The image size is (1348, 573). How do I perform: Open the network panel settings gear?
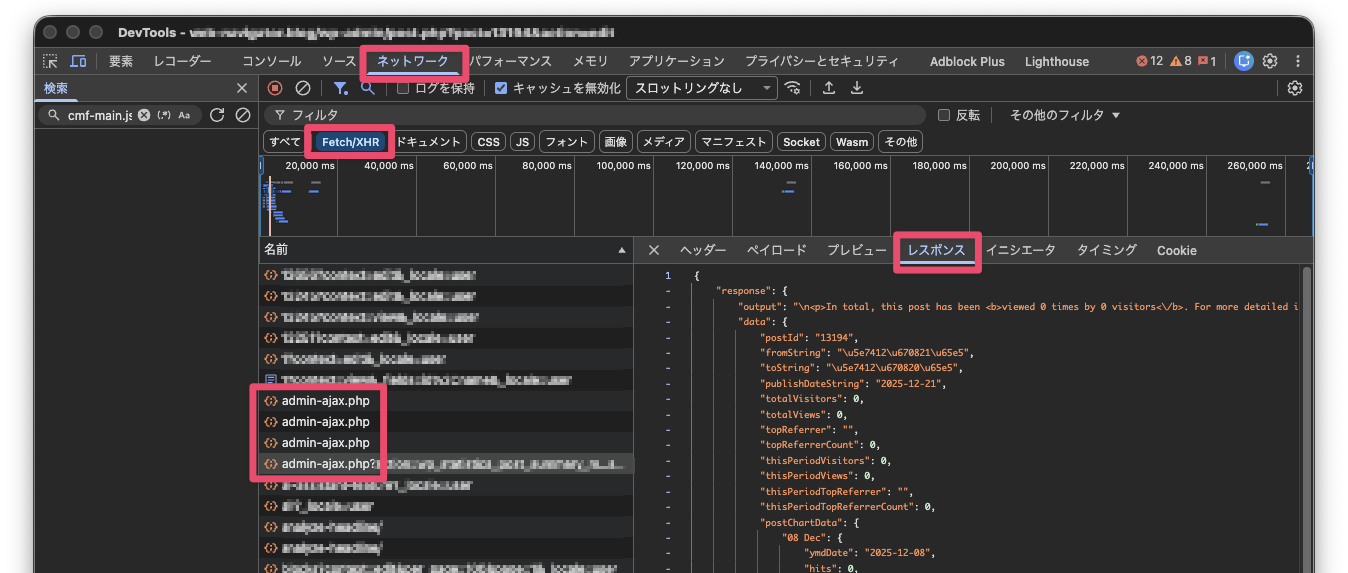click(x=1295, y=88)
